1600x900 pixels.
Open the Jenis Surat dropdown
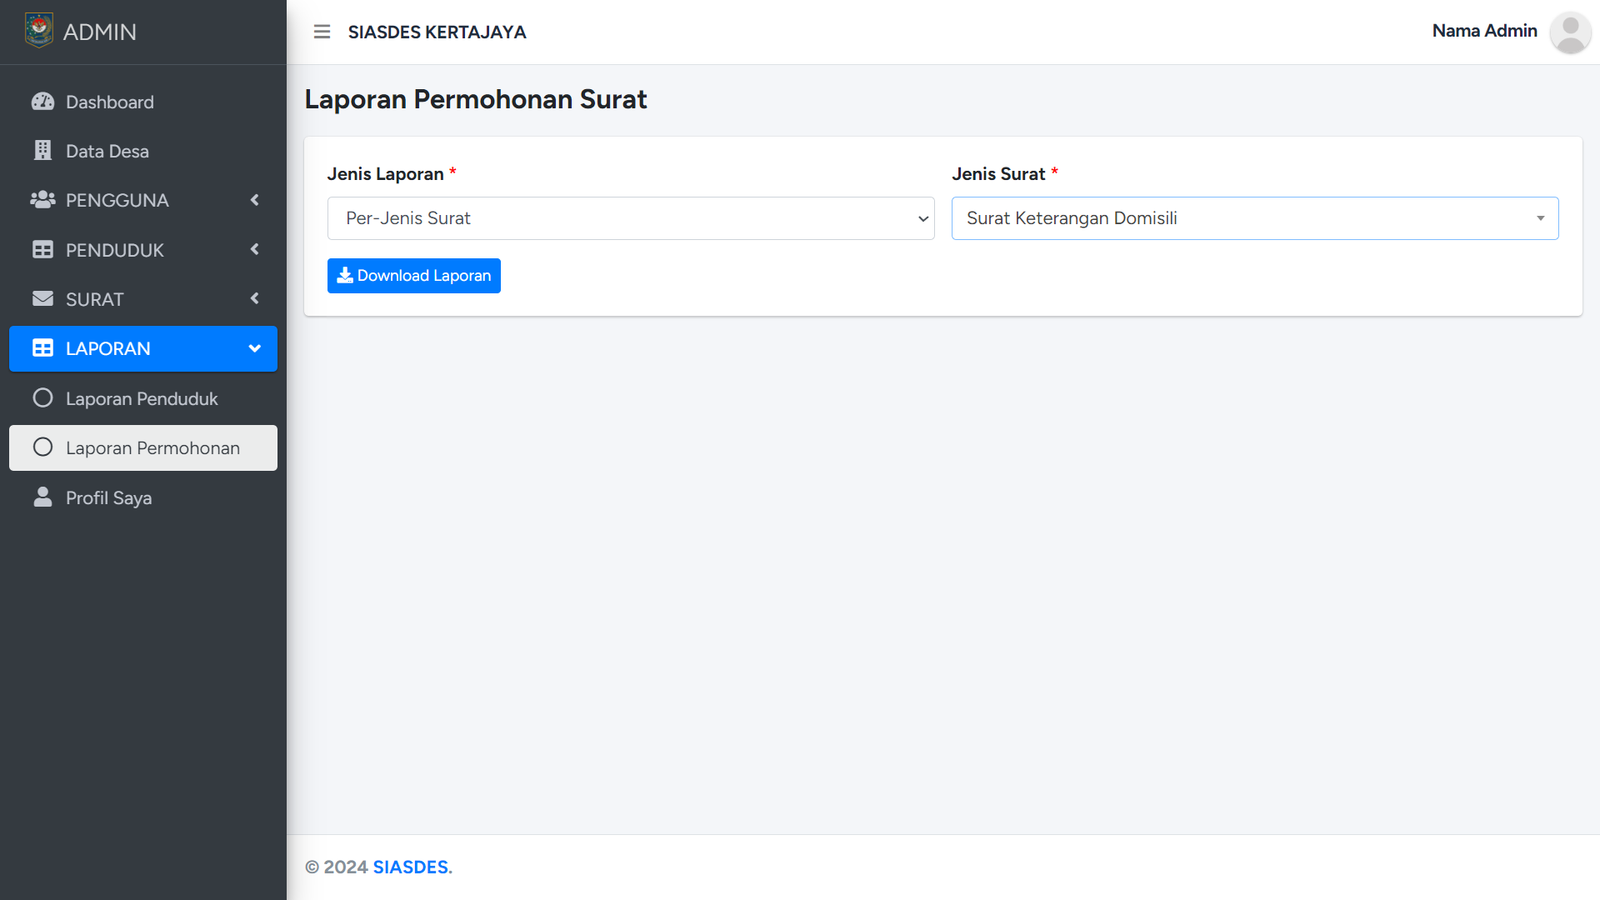pos(1254,218)
